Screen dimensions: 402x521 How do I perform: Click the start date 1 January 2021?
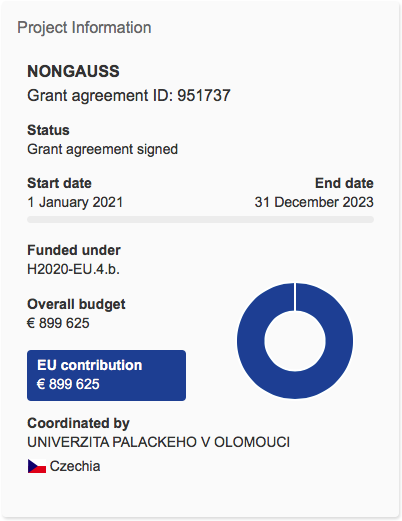[x=75, y=202]
